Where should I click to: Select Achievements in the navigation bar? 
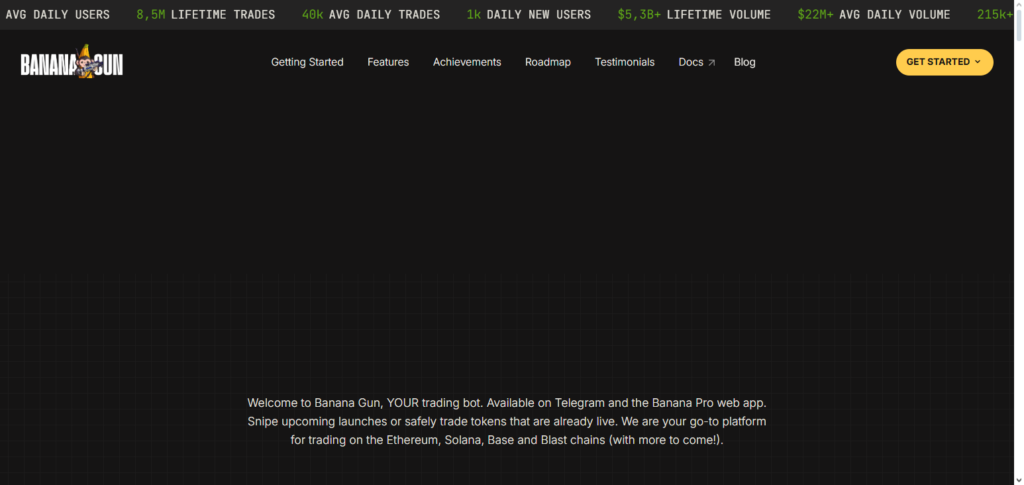[x=467, y=62]
